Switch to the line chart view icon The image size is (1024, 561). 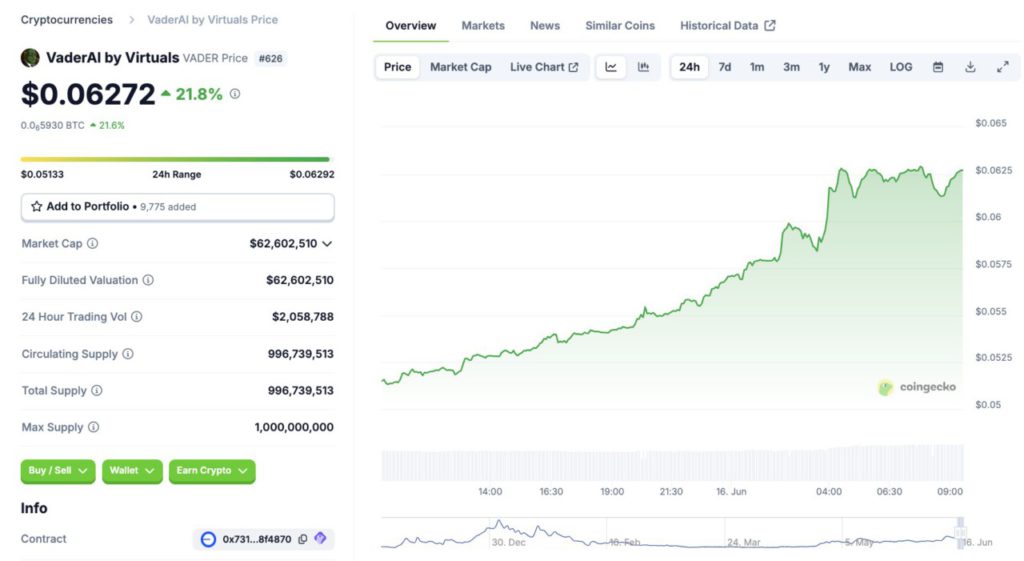(611, 67)
